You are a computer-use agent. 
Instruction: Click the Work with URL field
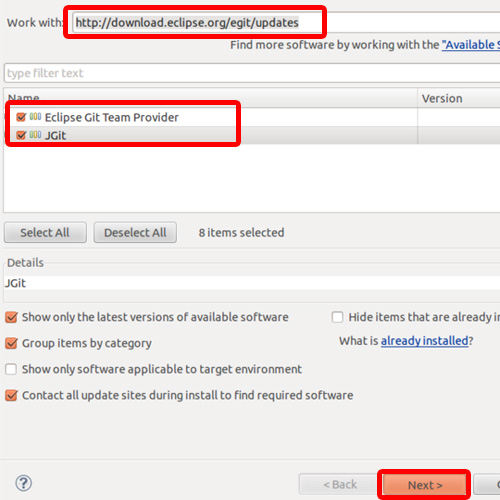tap(286, 23)
